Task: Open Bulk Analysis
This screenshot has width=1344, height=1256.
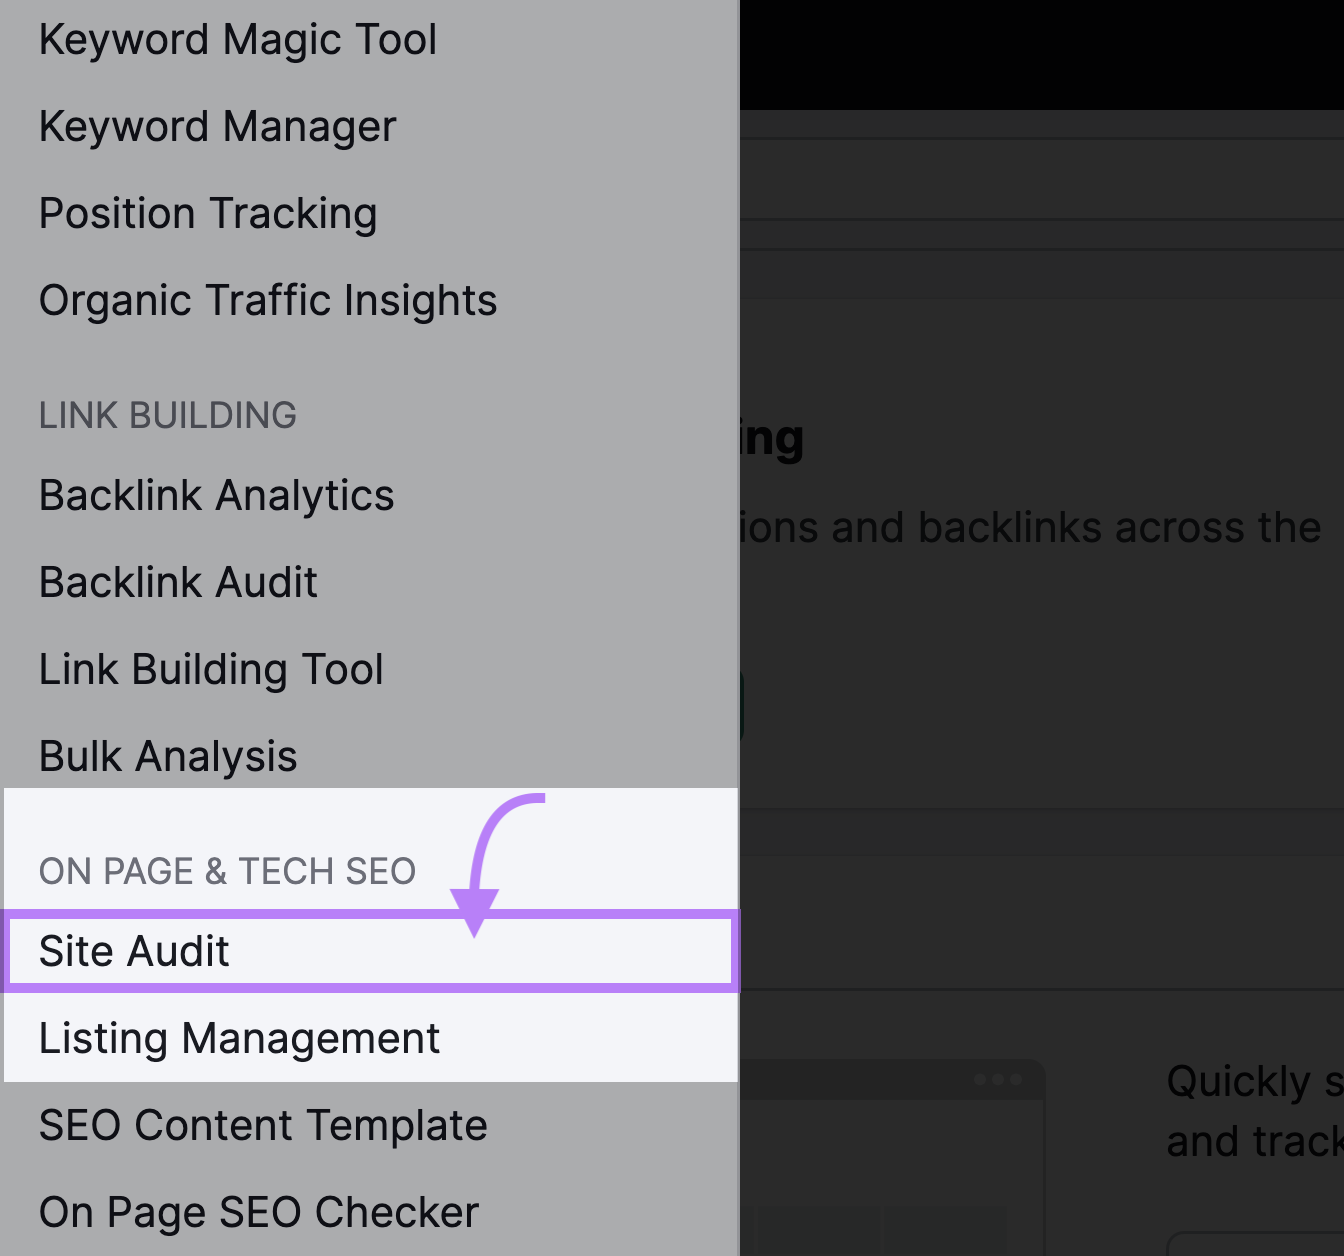Action: [168, 757]
